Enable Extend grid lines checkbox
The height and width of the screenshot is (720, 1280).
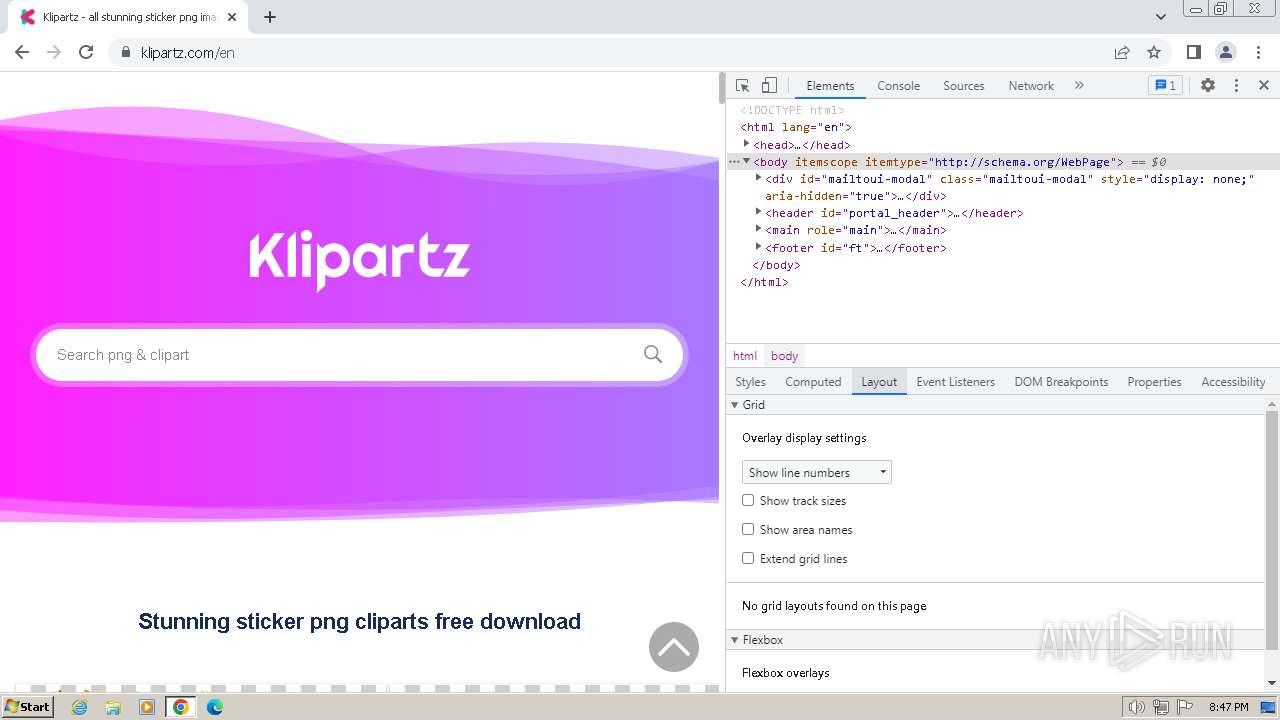(748, 558)
